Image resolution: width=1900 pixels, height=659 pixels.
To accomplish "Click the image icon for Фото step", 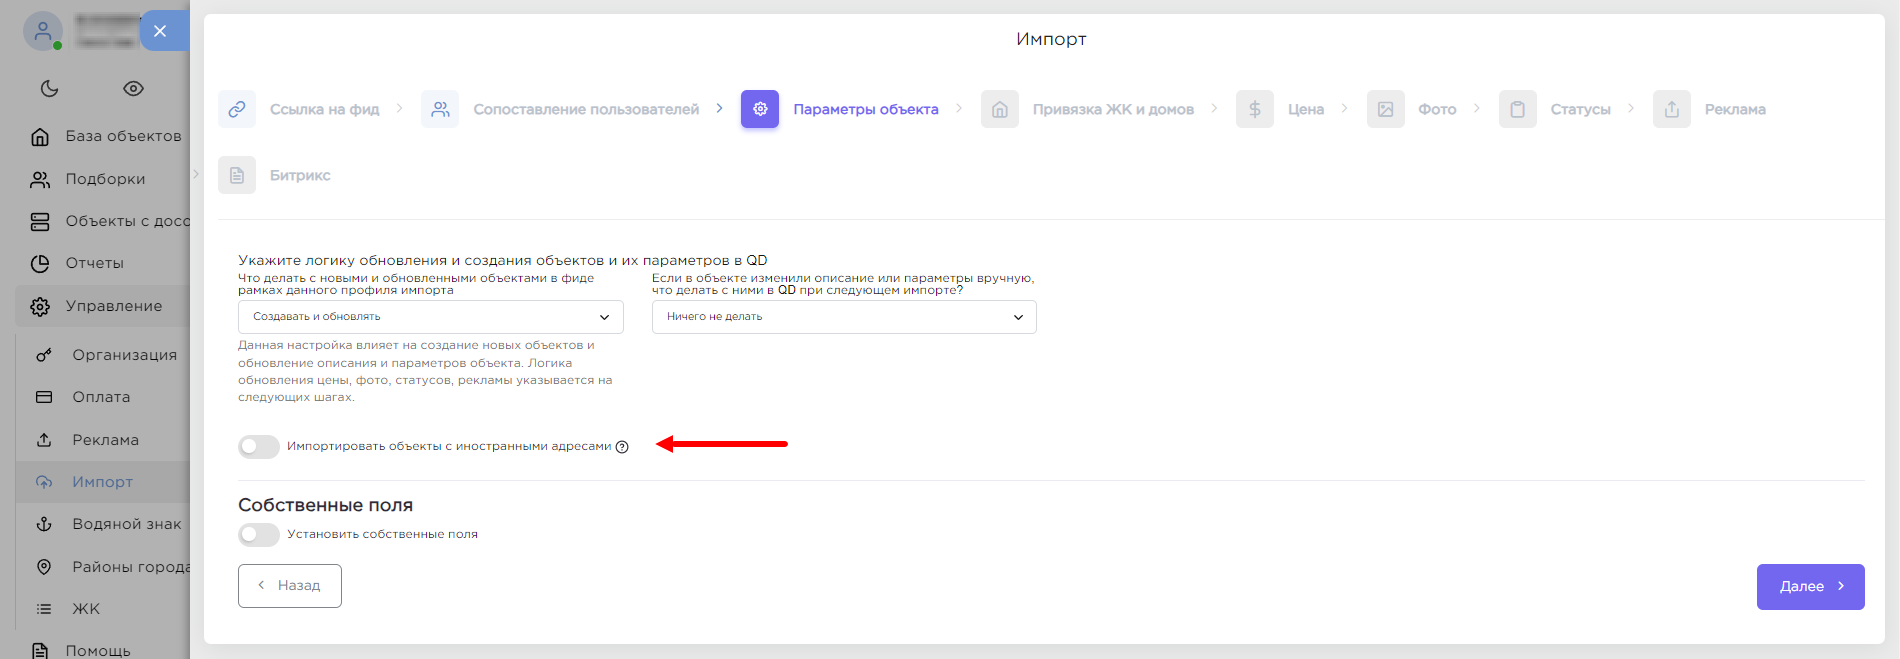I will [x=1385, y=109].
